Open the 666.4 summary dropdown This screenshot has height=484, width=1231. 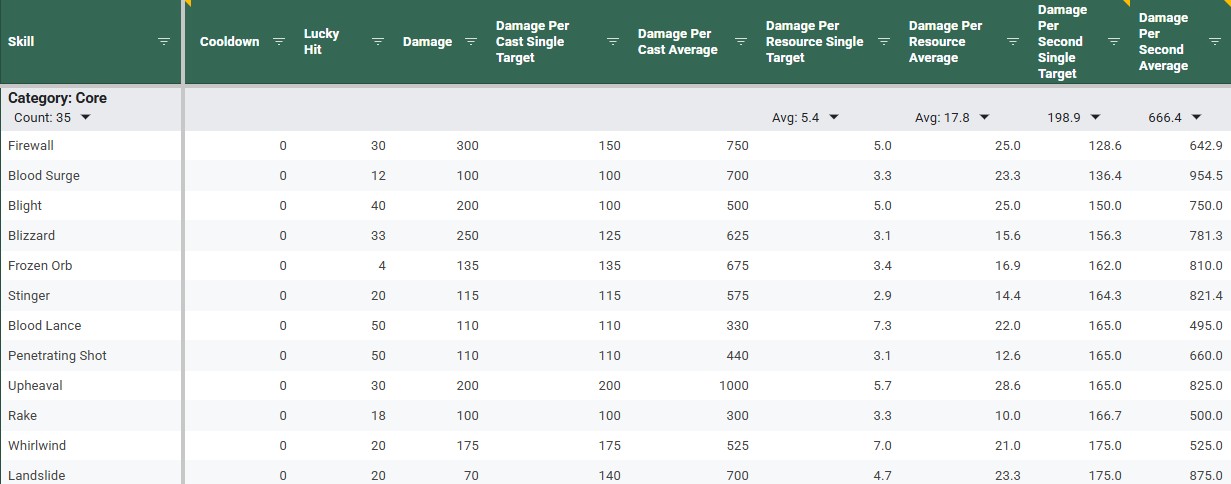click(1196, 118)
